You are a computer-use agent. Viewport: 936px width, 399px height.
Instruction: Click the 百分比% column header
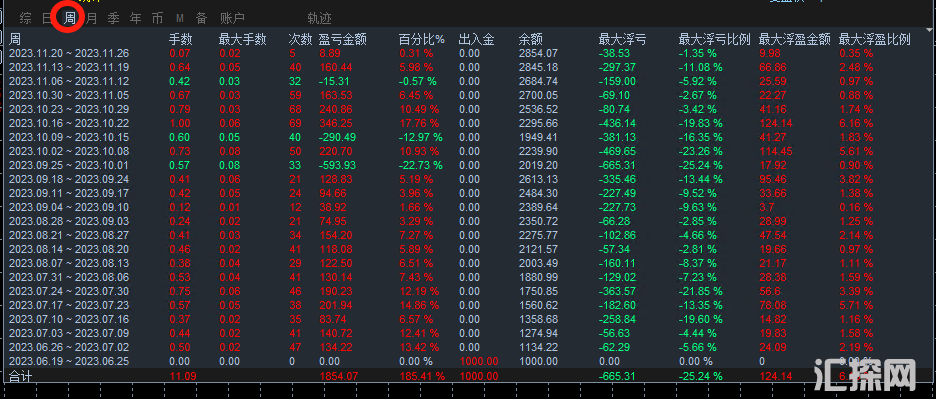[421, 39]
